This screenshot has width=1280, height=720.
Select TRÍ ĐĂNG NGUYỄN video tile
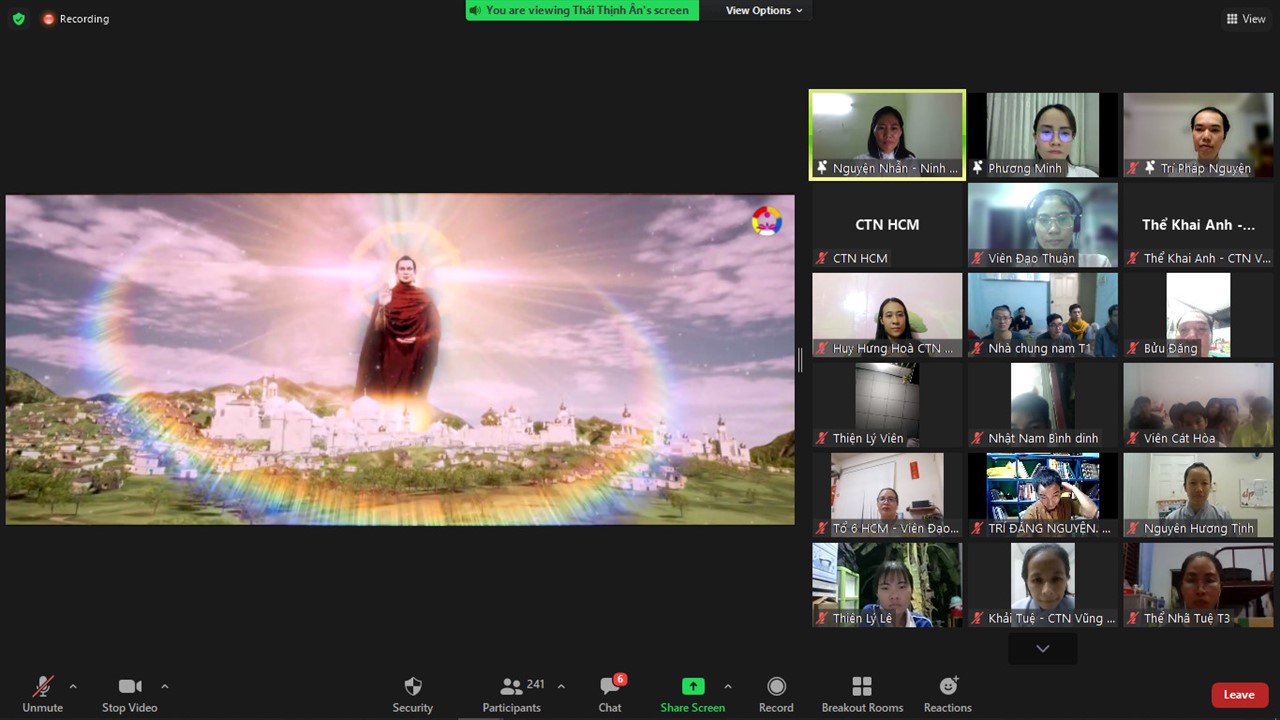[x=1043, y=495]
